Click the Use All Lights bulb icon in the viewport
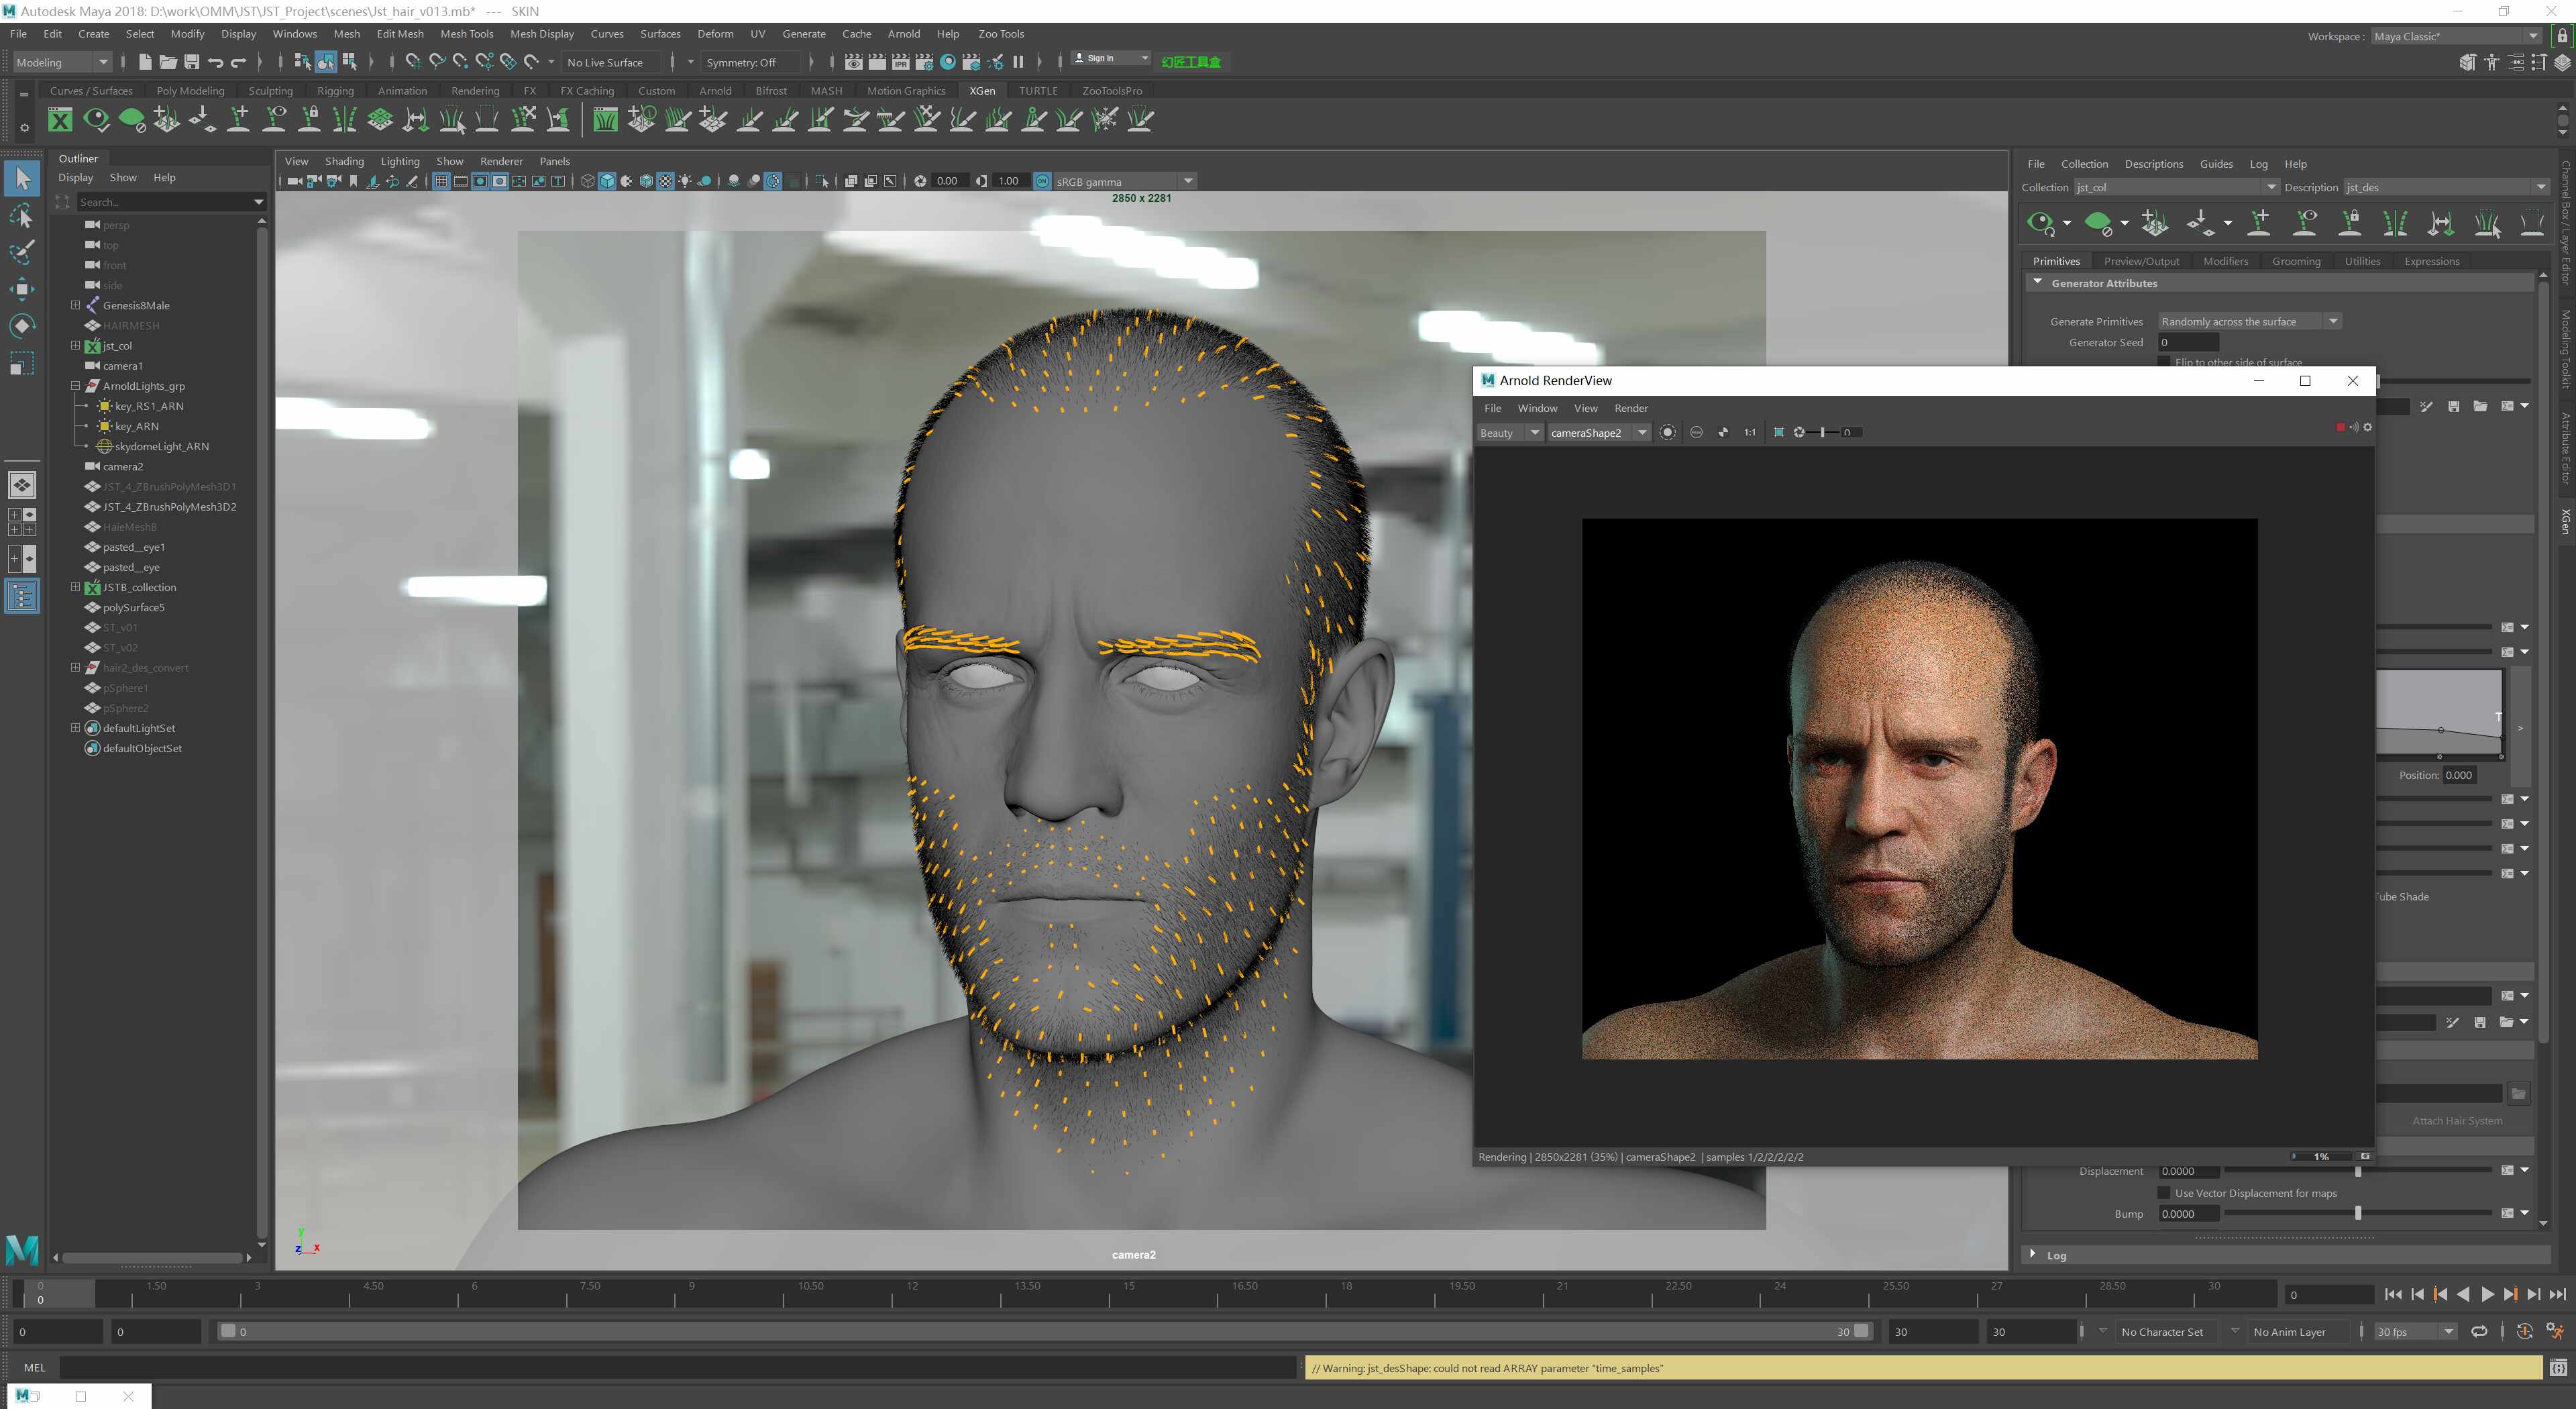The height and width of the screenshot is (1409, 2576). coord(685,181)
